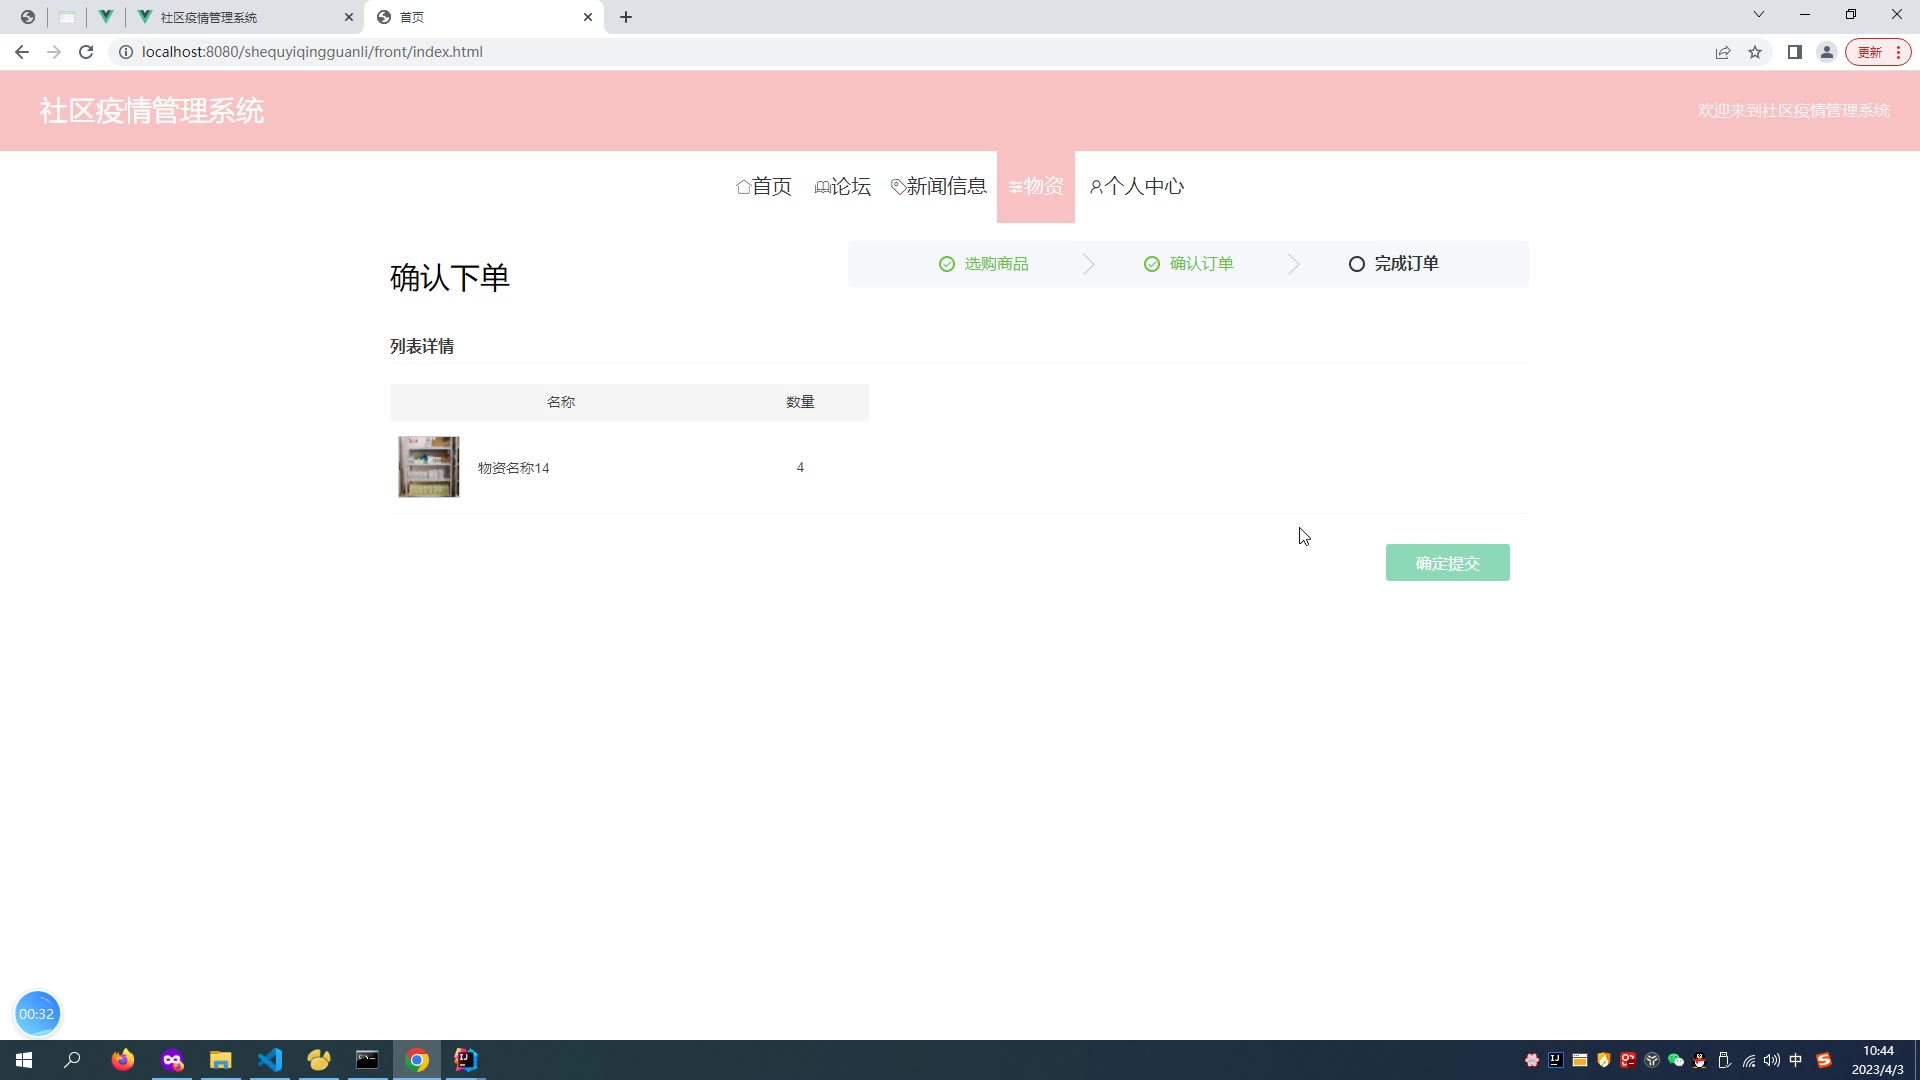The height and width of the screenshot is (1080, 1920).
Task: Open a new browser tab
Action: click(x=626, y=17)
